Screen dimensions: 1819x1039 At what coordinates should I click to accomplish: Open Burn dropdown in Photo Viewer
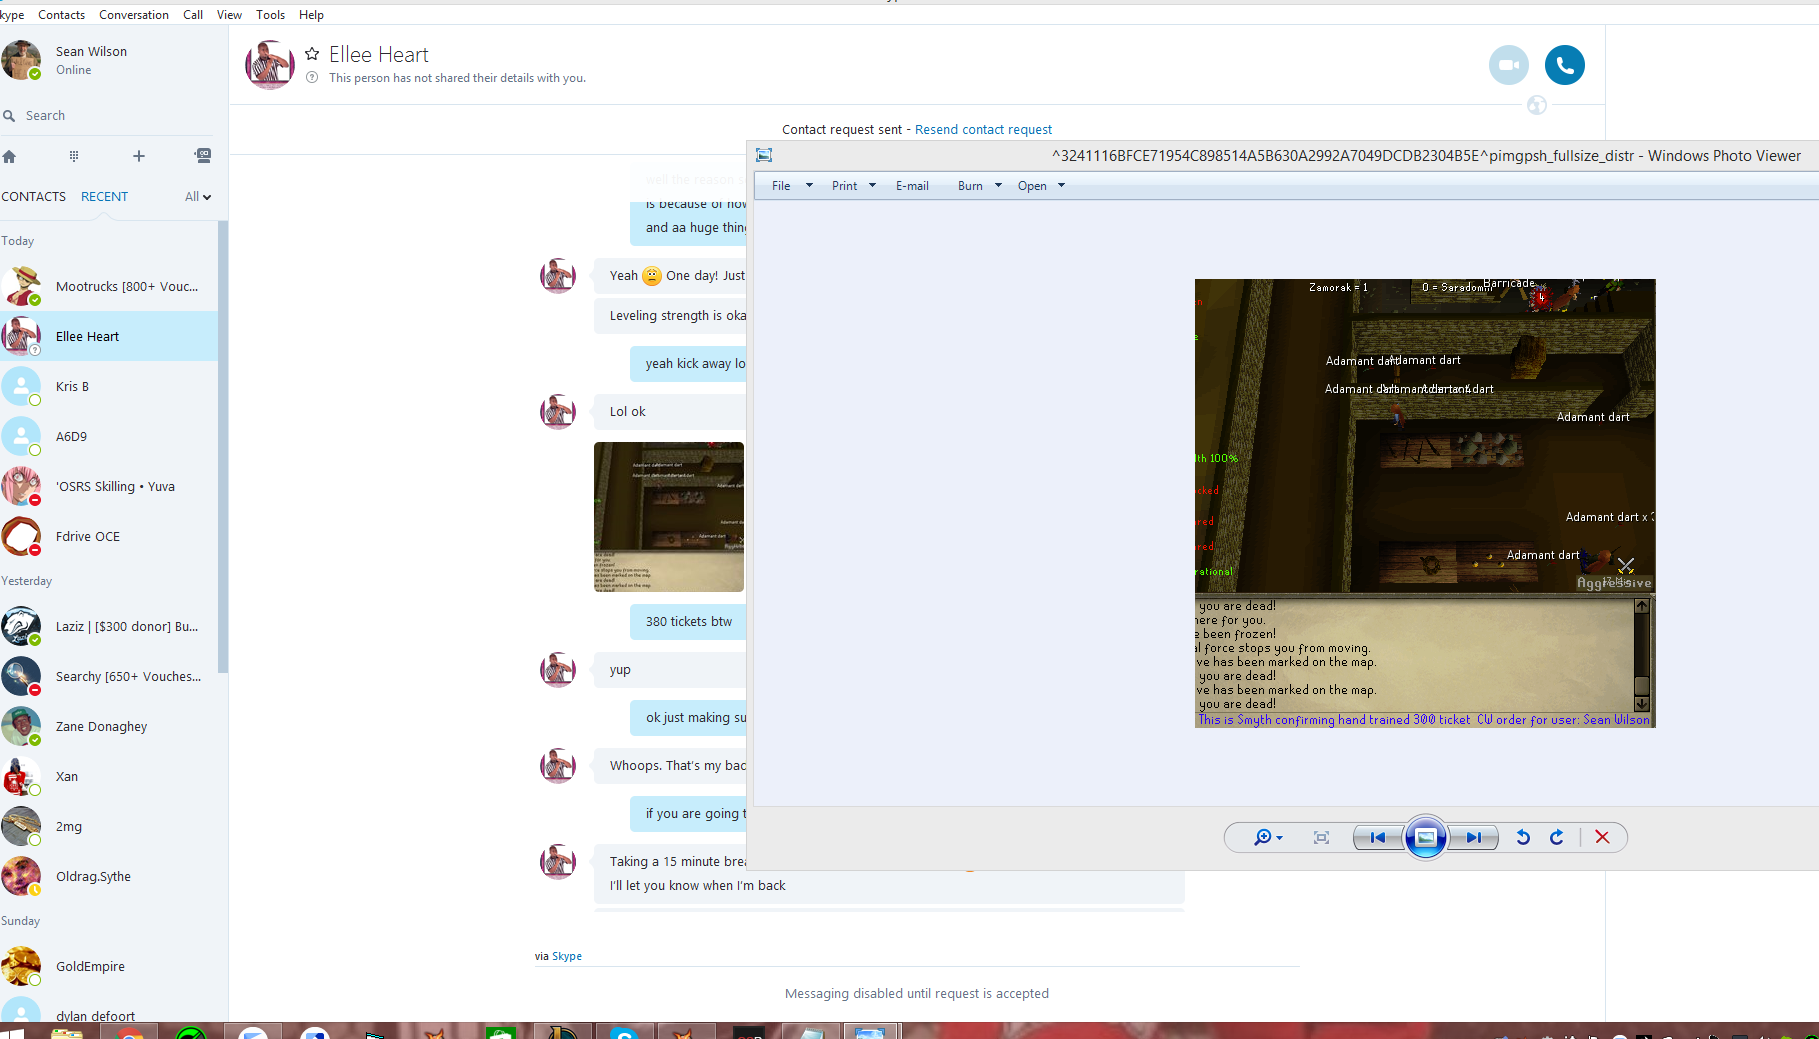(x=979, y=186)
